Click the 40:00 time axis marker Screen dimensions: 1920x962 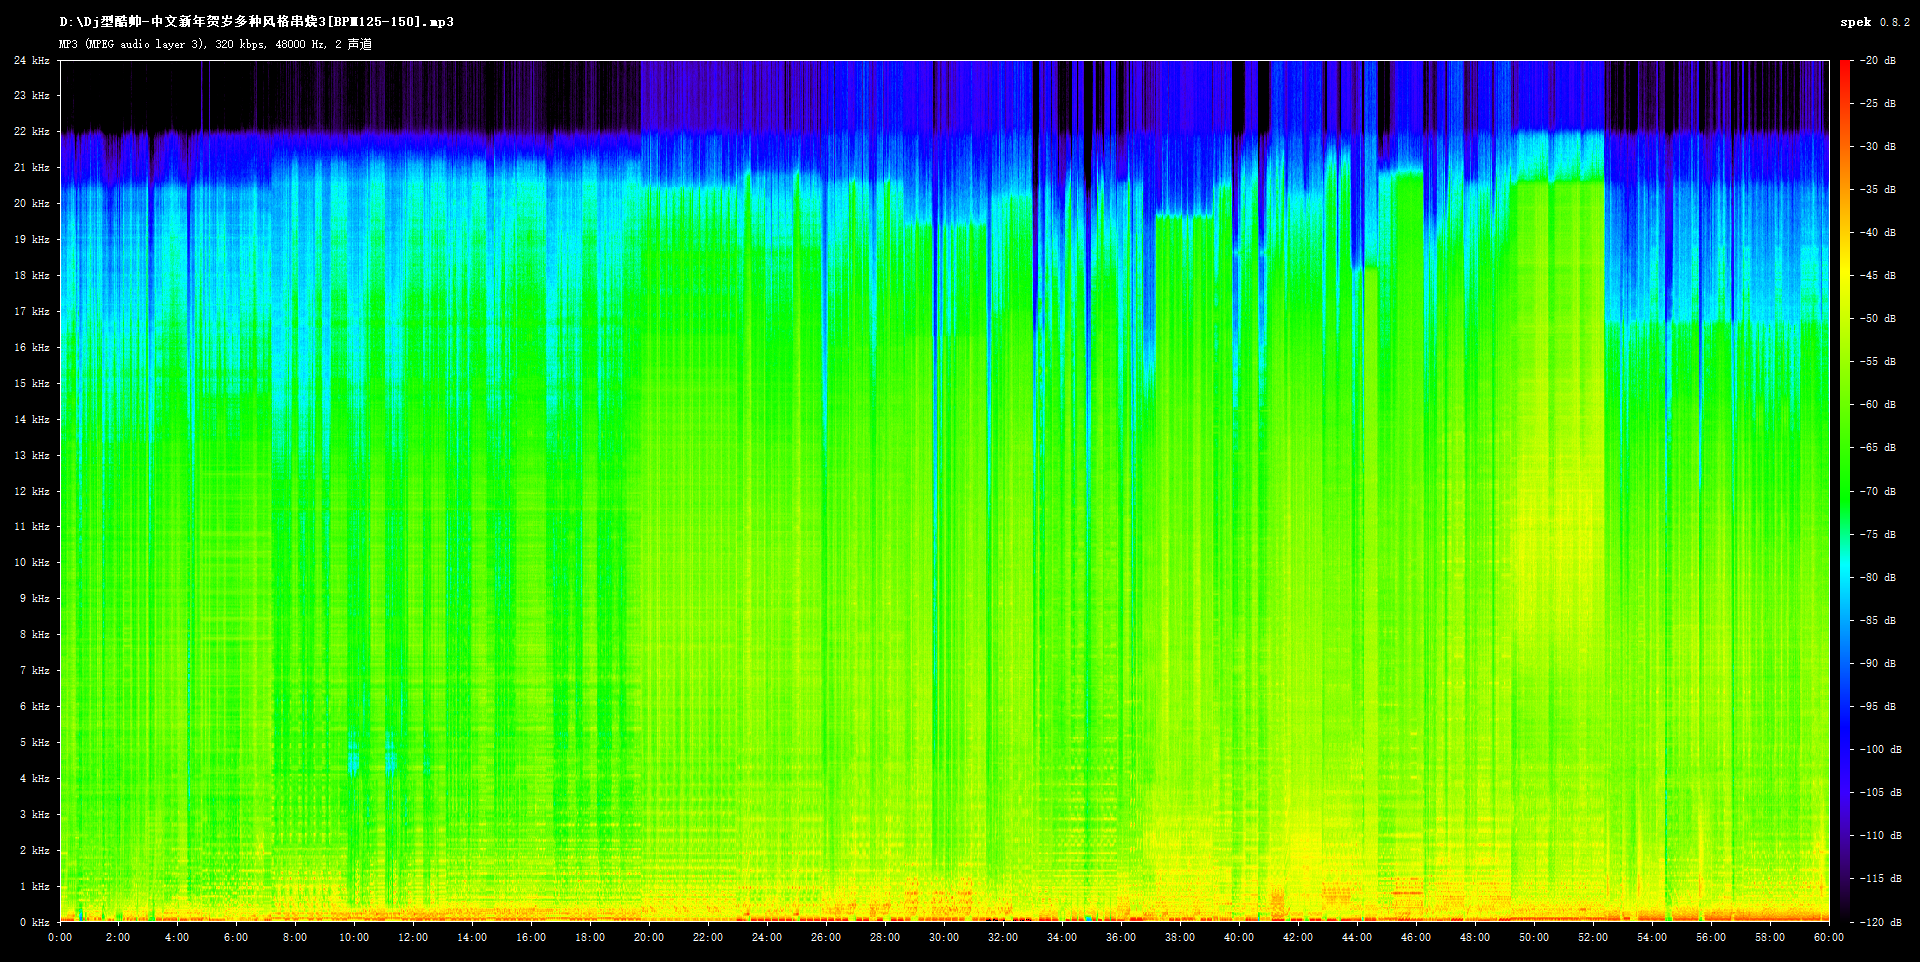click(1239, 938)
